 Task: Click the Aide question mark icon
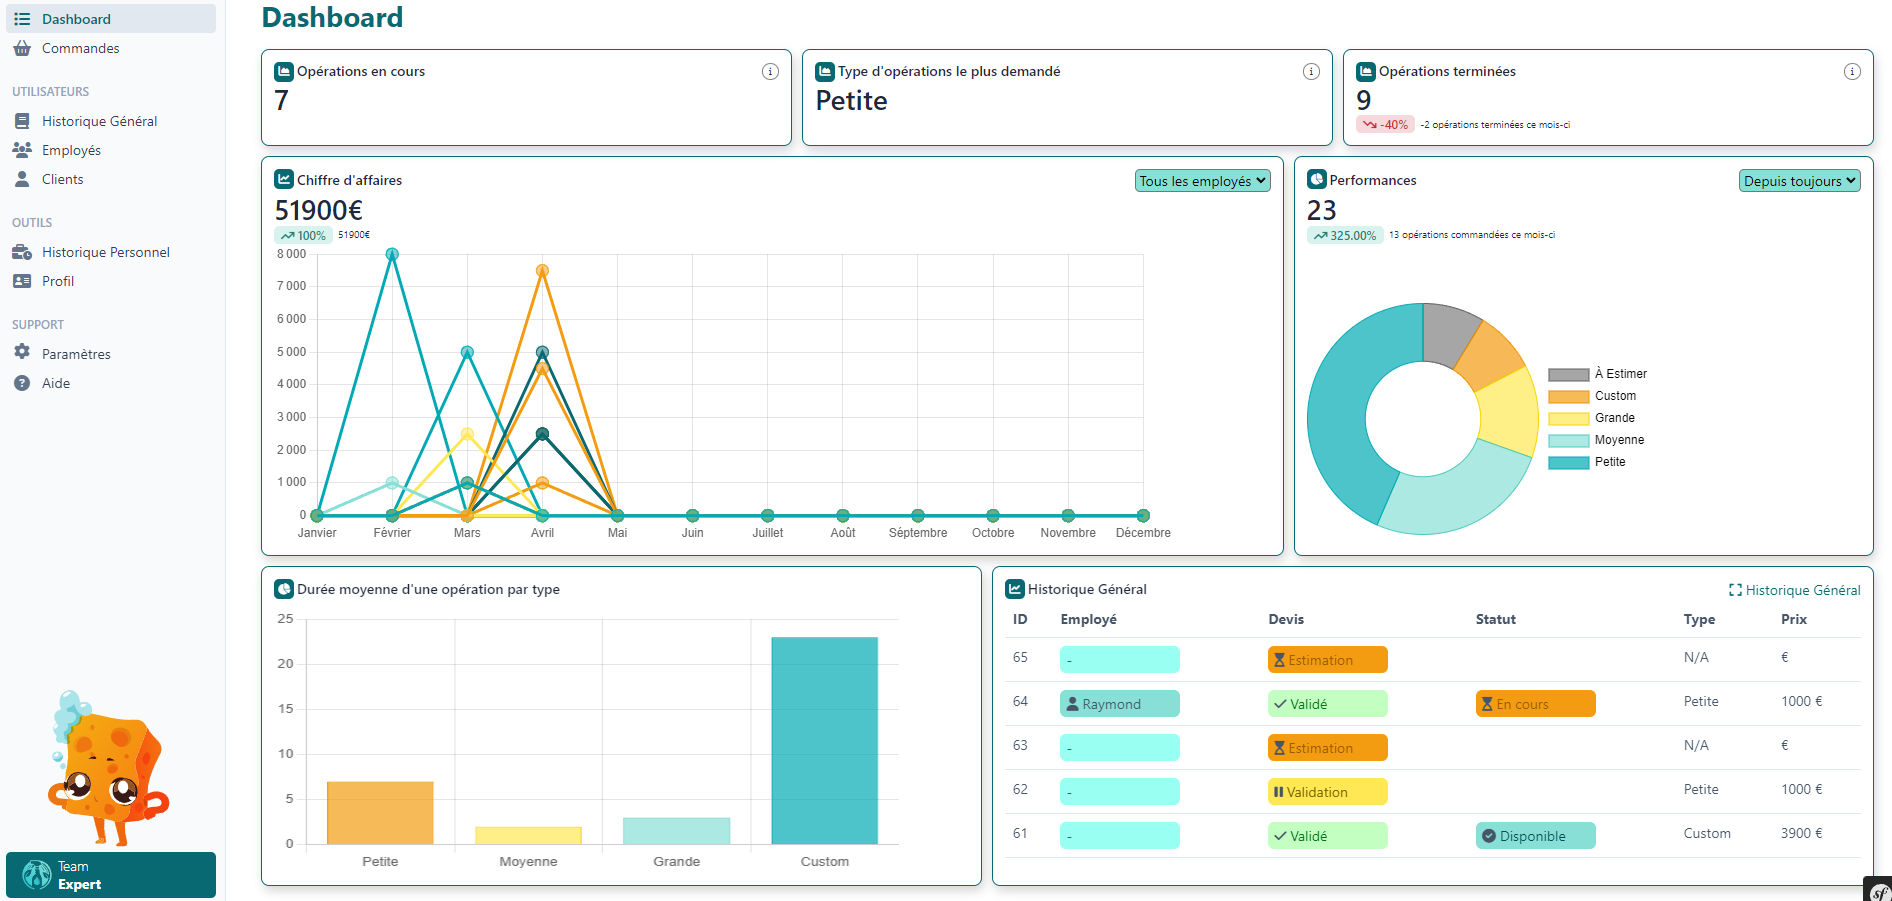coord(22,383)
